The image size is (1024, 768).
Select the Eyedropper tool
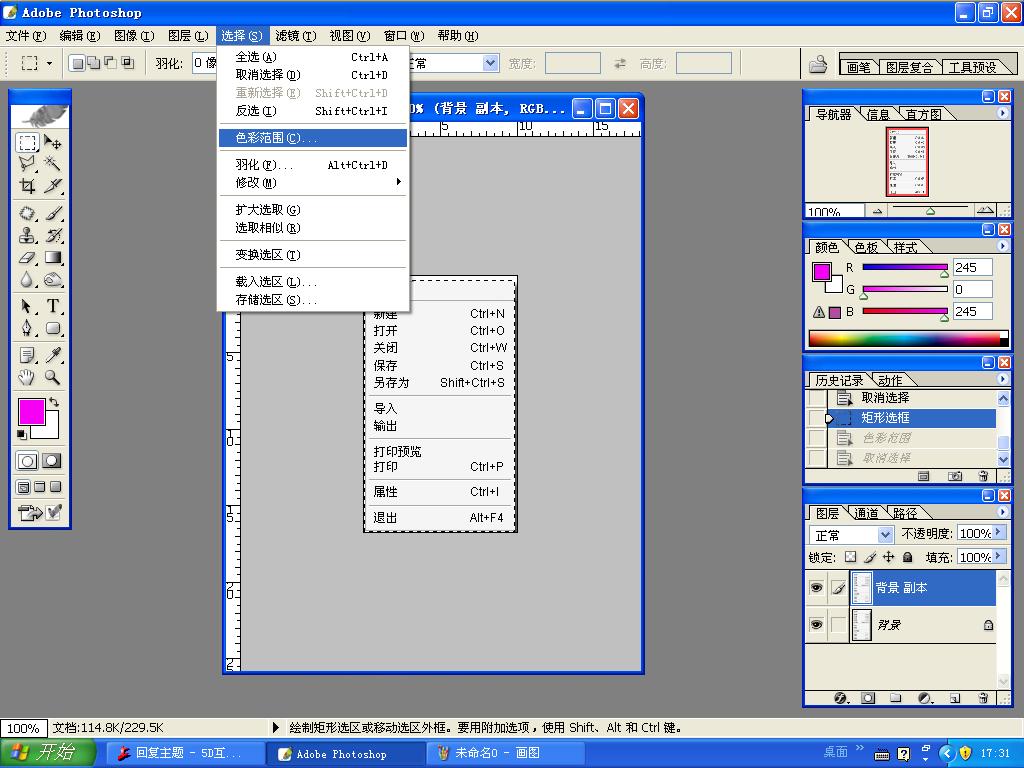(x=53, y=355)
